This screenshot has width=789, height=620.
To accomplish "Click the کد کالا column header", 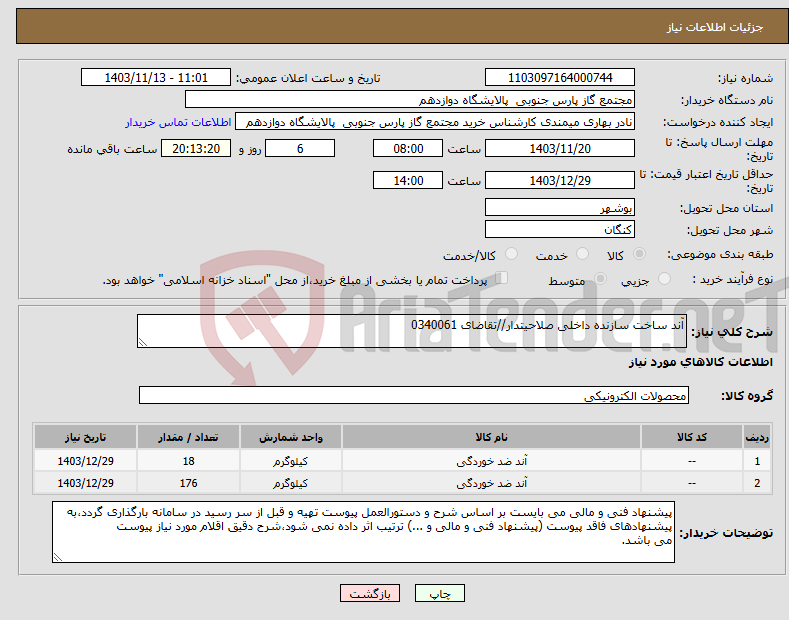I will tap(692, 437).
